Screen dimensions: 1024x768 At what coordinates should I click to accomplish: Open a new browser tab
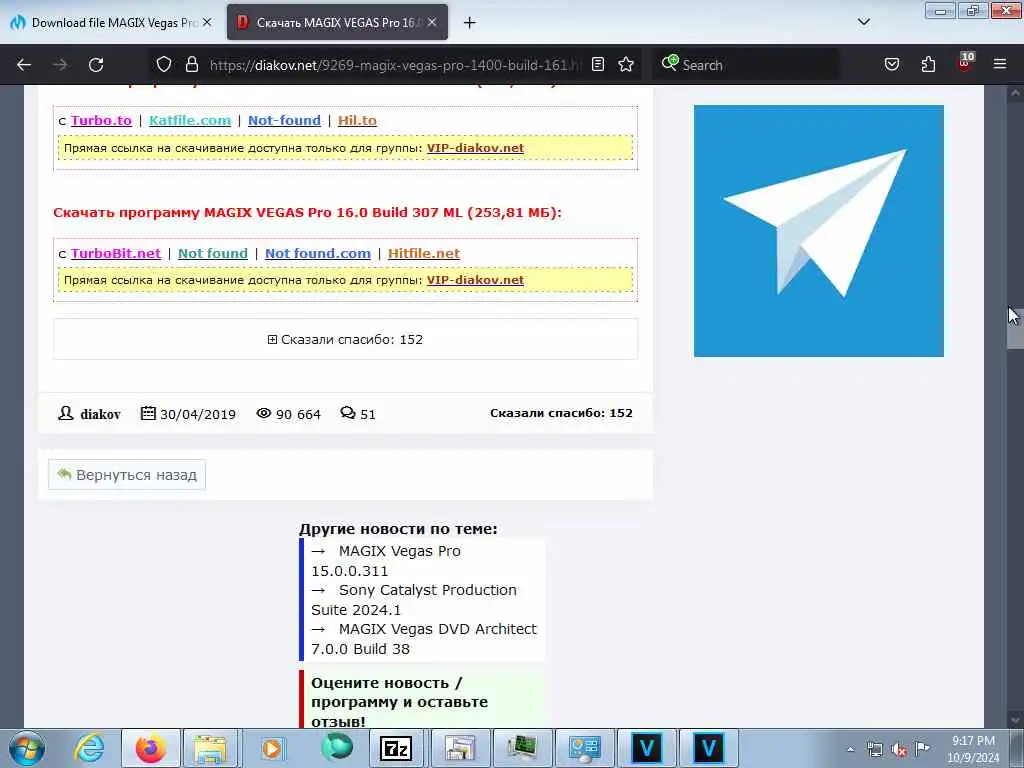coord(469,23)
